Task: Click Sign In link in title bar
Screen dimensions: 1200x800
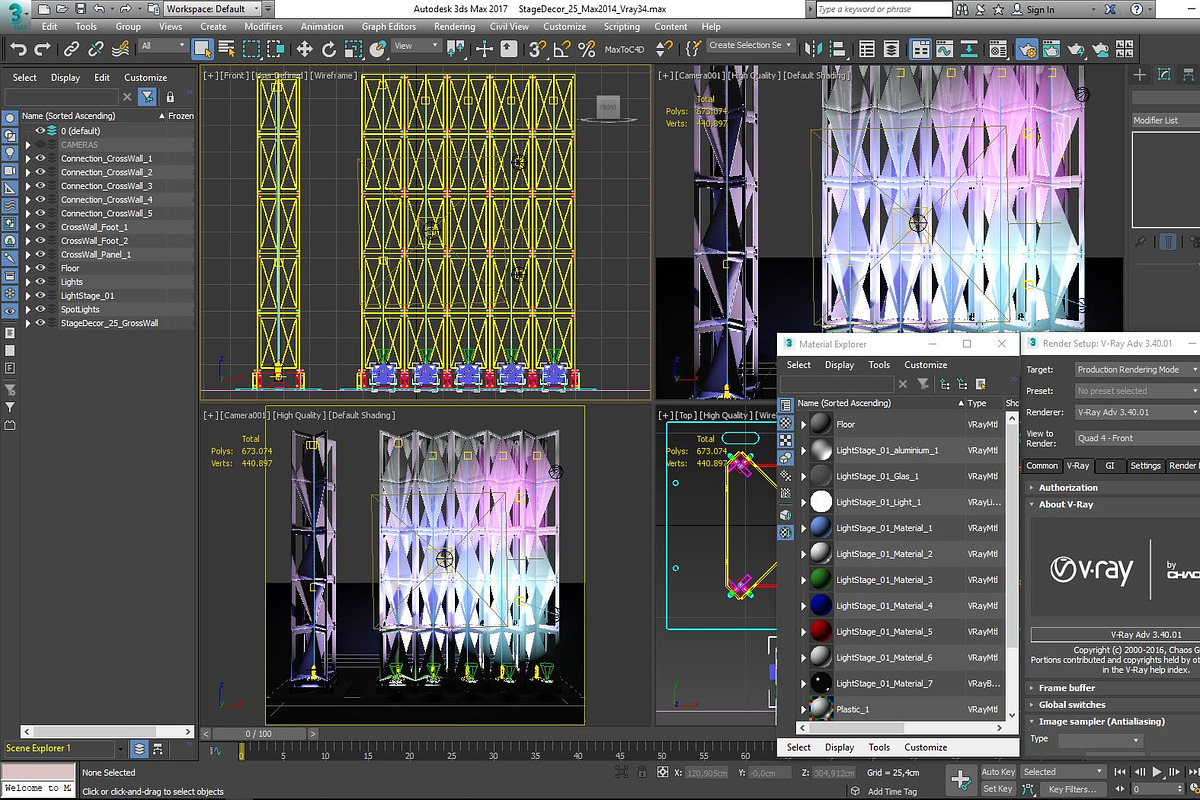Action: coord(1040,10)
